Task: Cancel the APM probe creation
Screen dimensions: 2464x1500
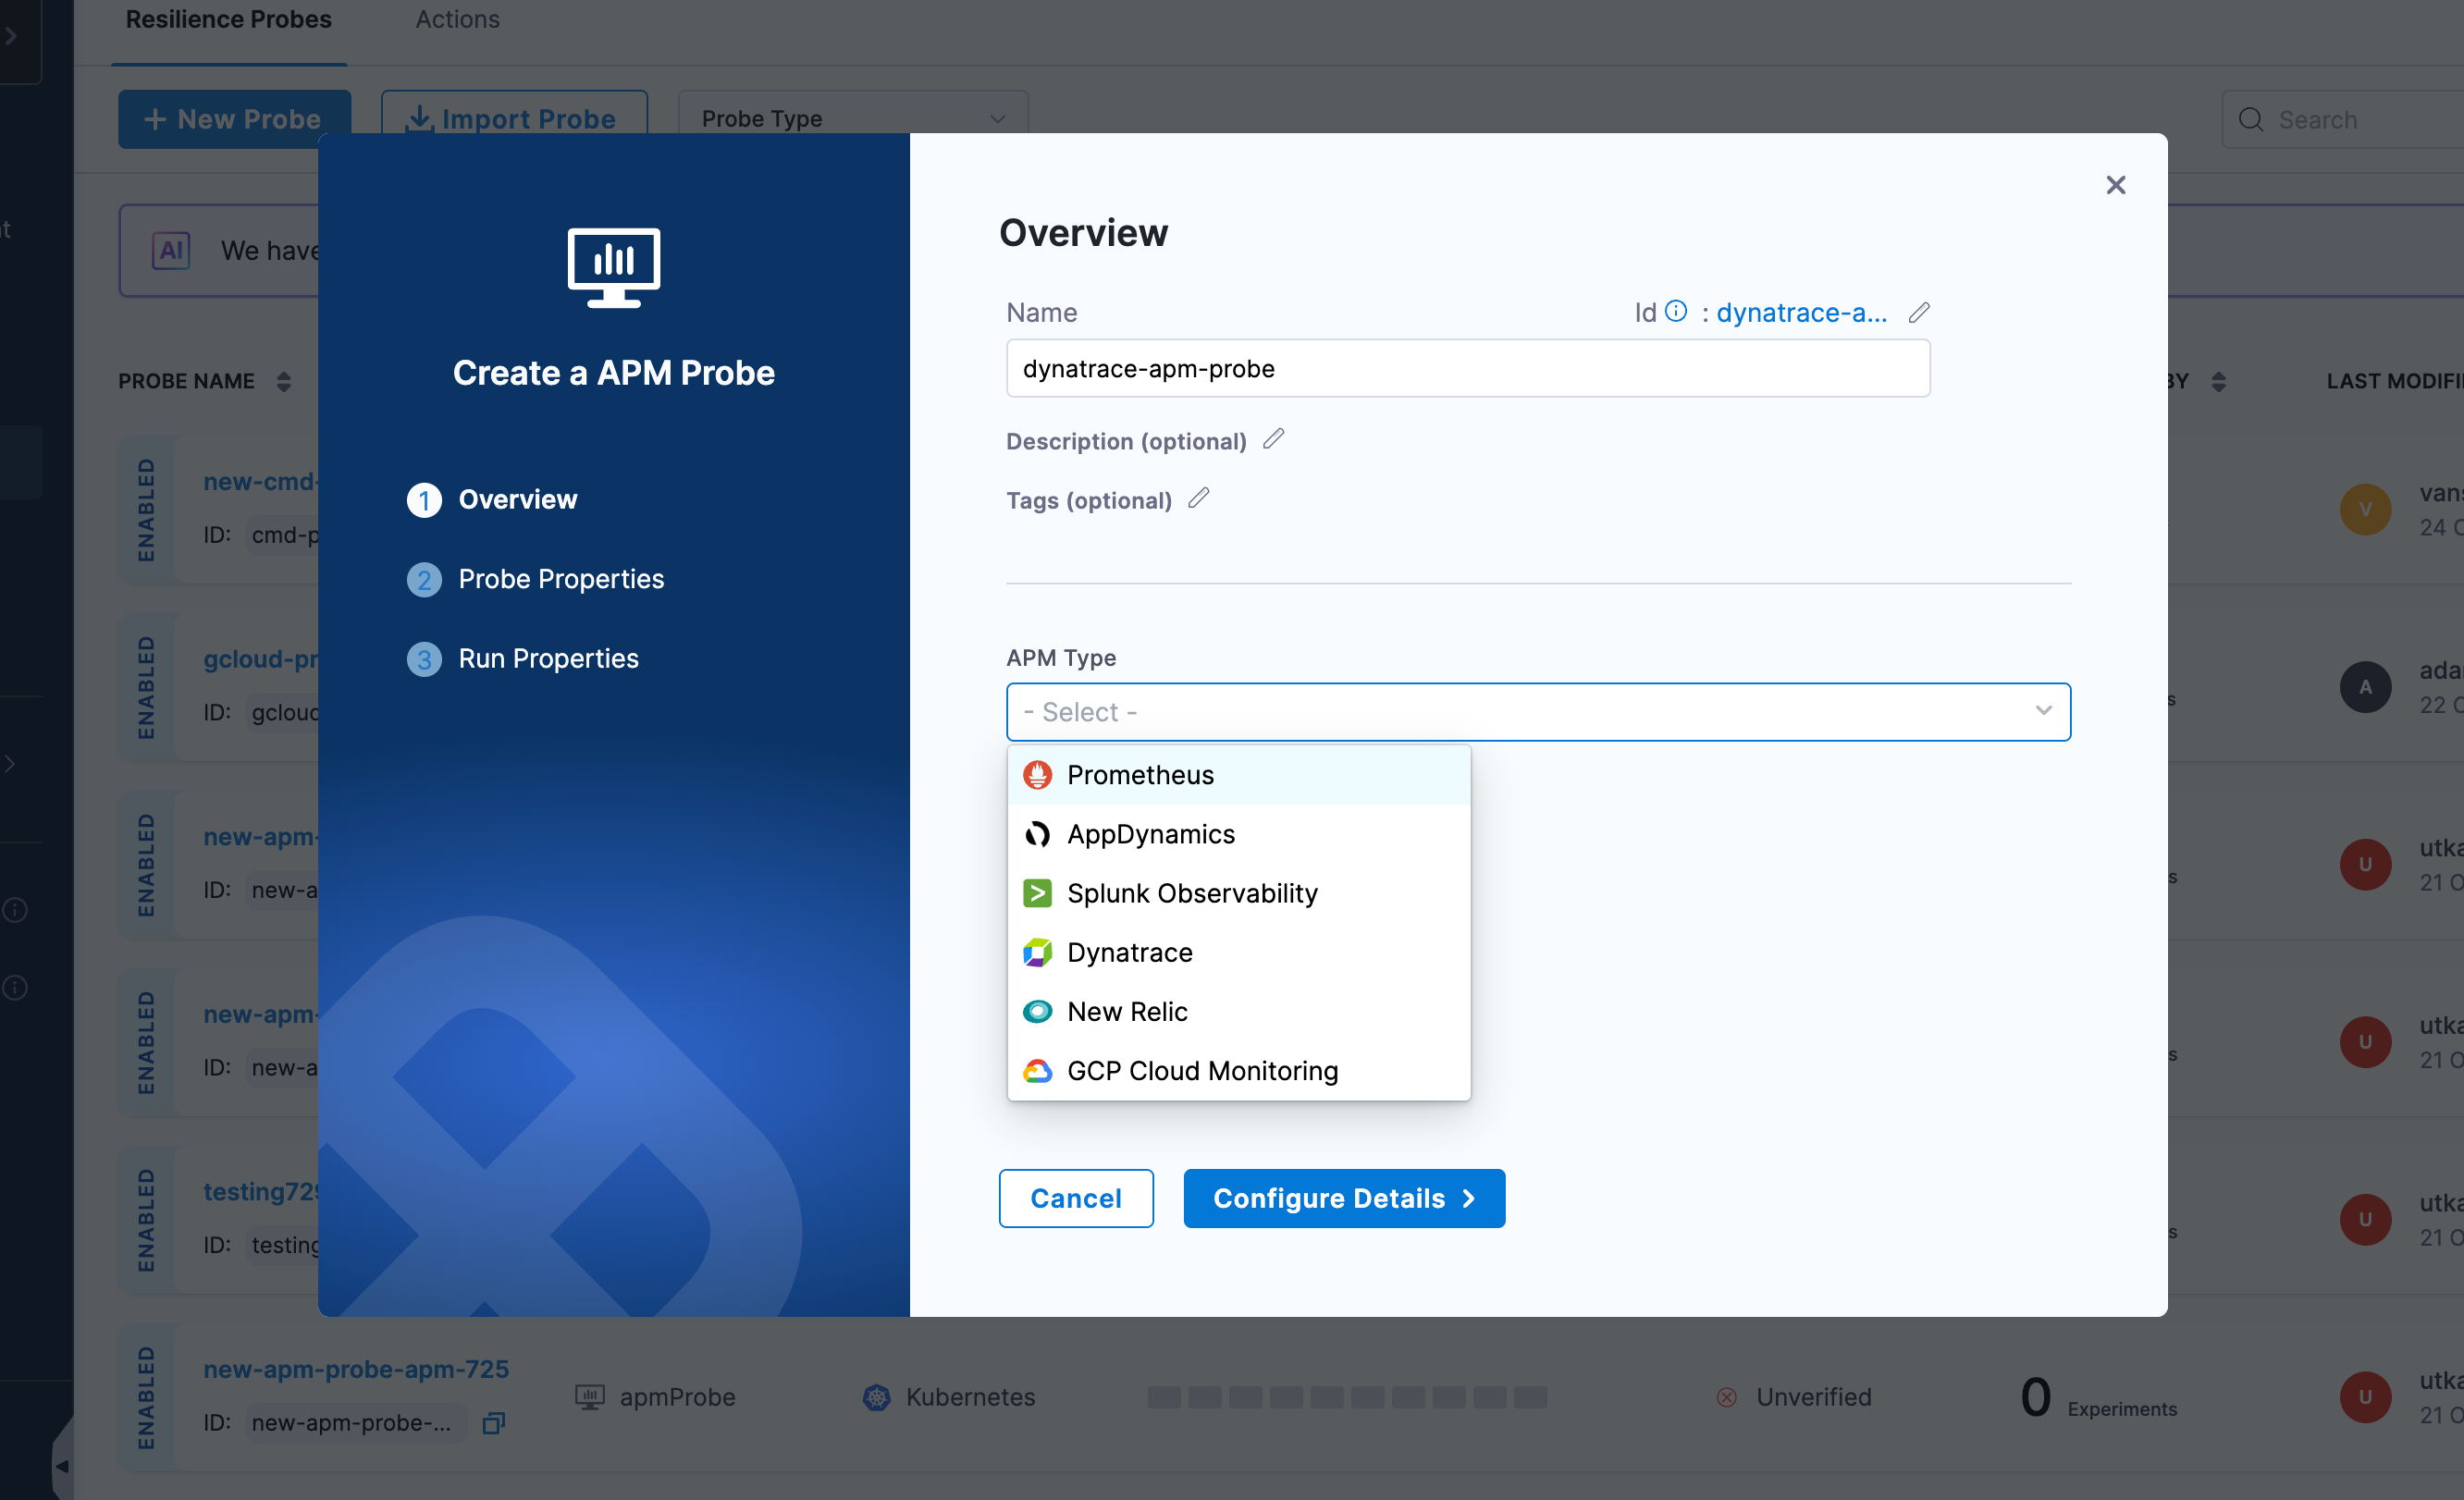Action: [x=1076, y=1198]
